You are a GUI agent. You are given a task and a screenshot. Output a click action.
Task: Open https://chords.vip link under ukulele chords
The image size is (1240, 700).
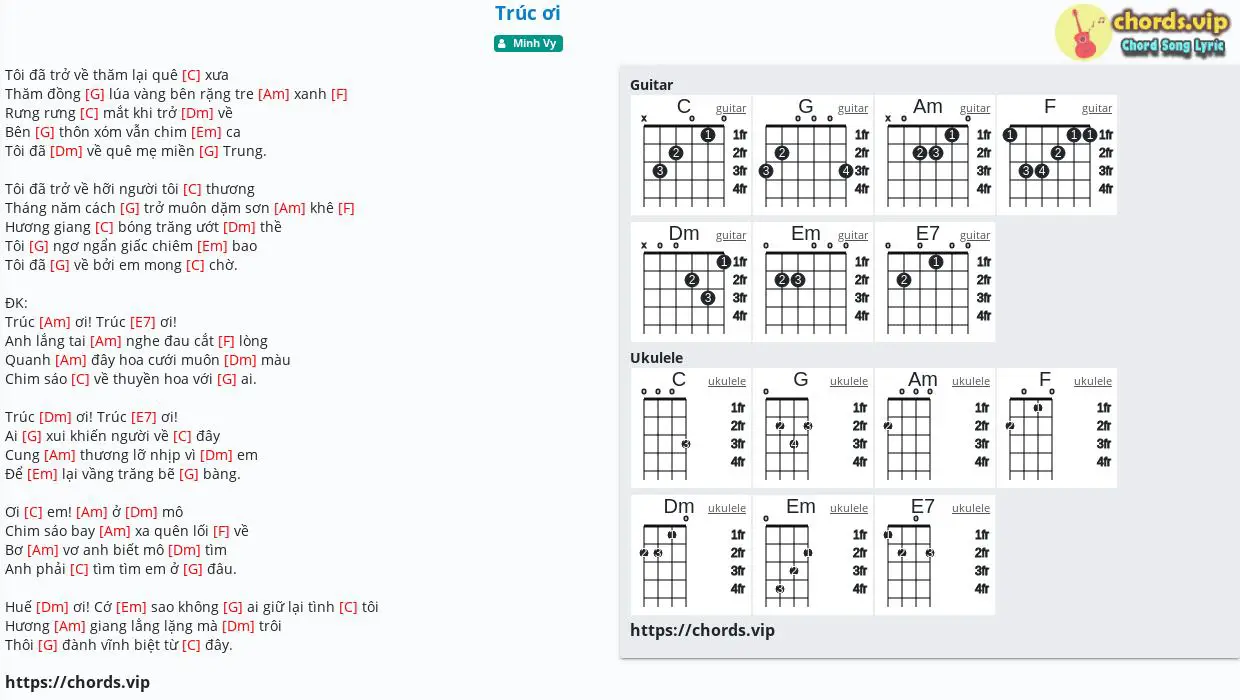tap(702, 630)
